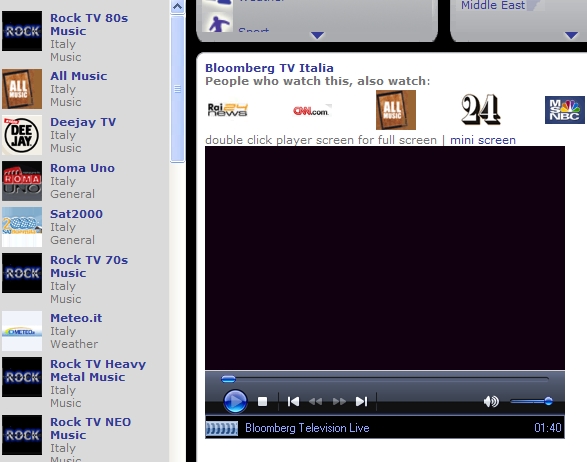The height and width of the screenshot is (462, 587).
Task: Mute the player with speaker icon
Action: (x=491, y=401)
